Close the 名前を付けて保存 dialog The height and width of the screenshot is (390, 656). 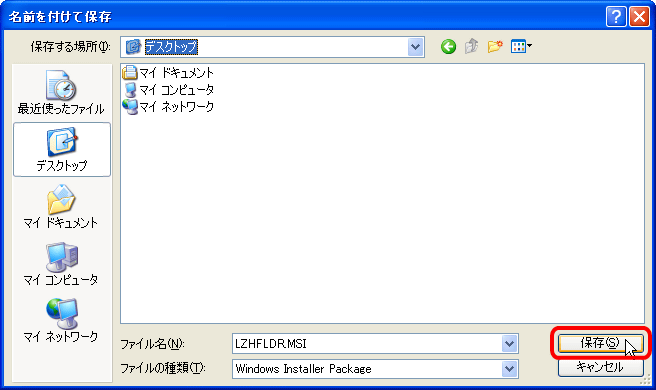tap(639, 17)
